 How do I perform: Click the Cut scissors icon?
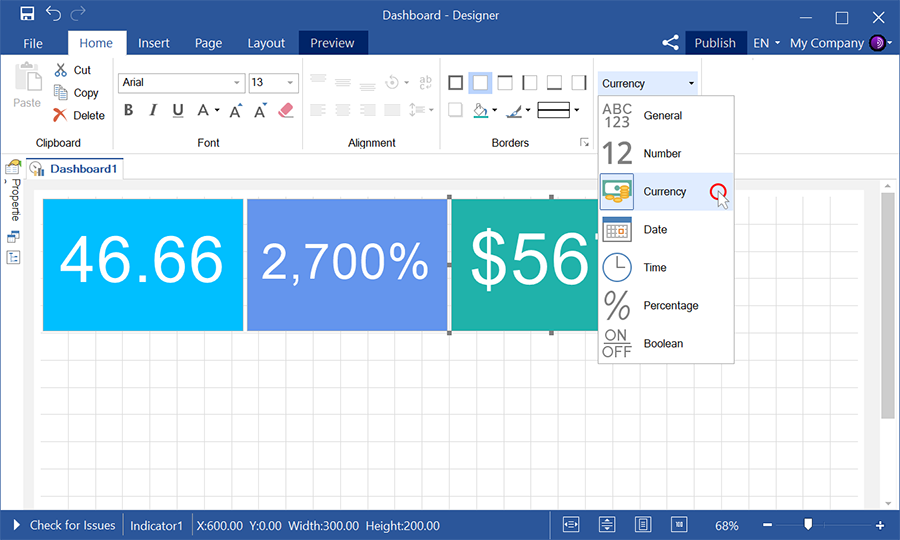(60, 70)
